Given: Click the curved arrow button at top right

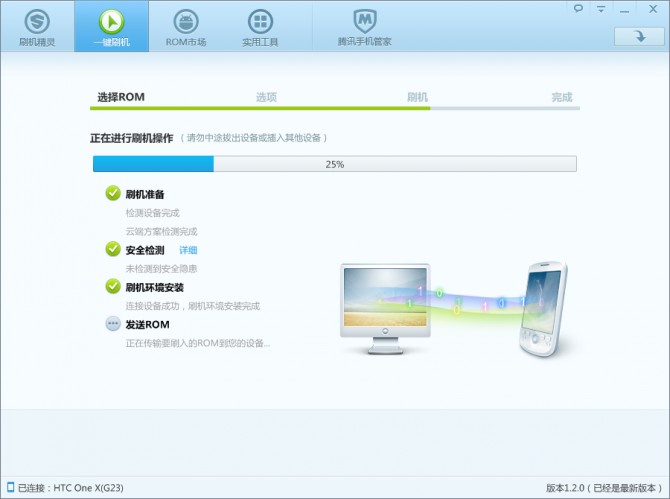Looking at the screenshot, I should (639, 36).
